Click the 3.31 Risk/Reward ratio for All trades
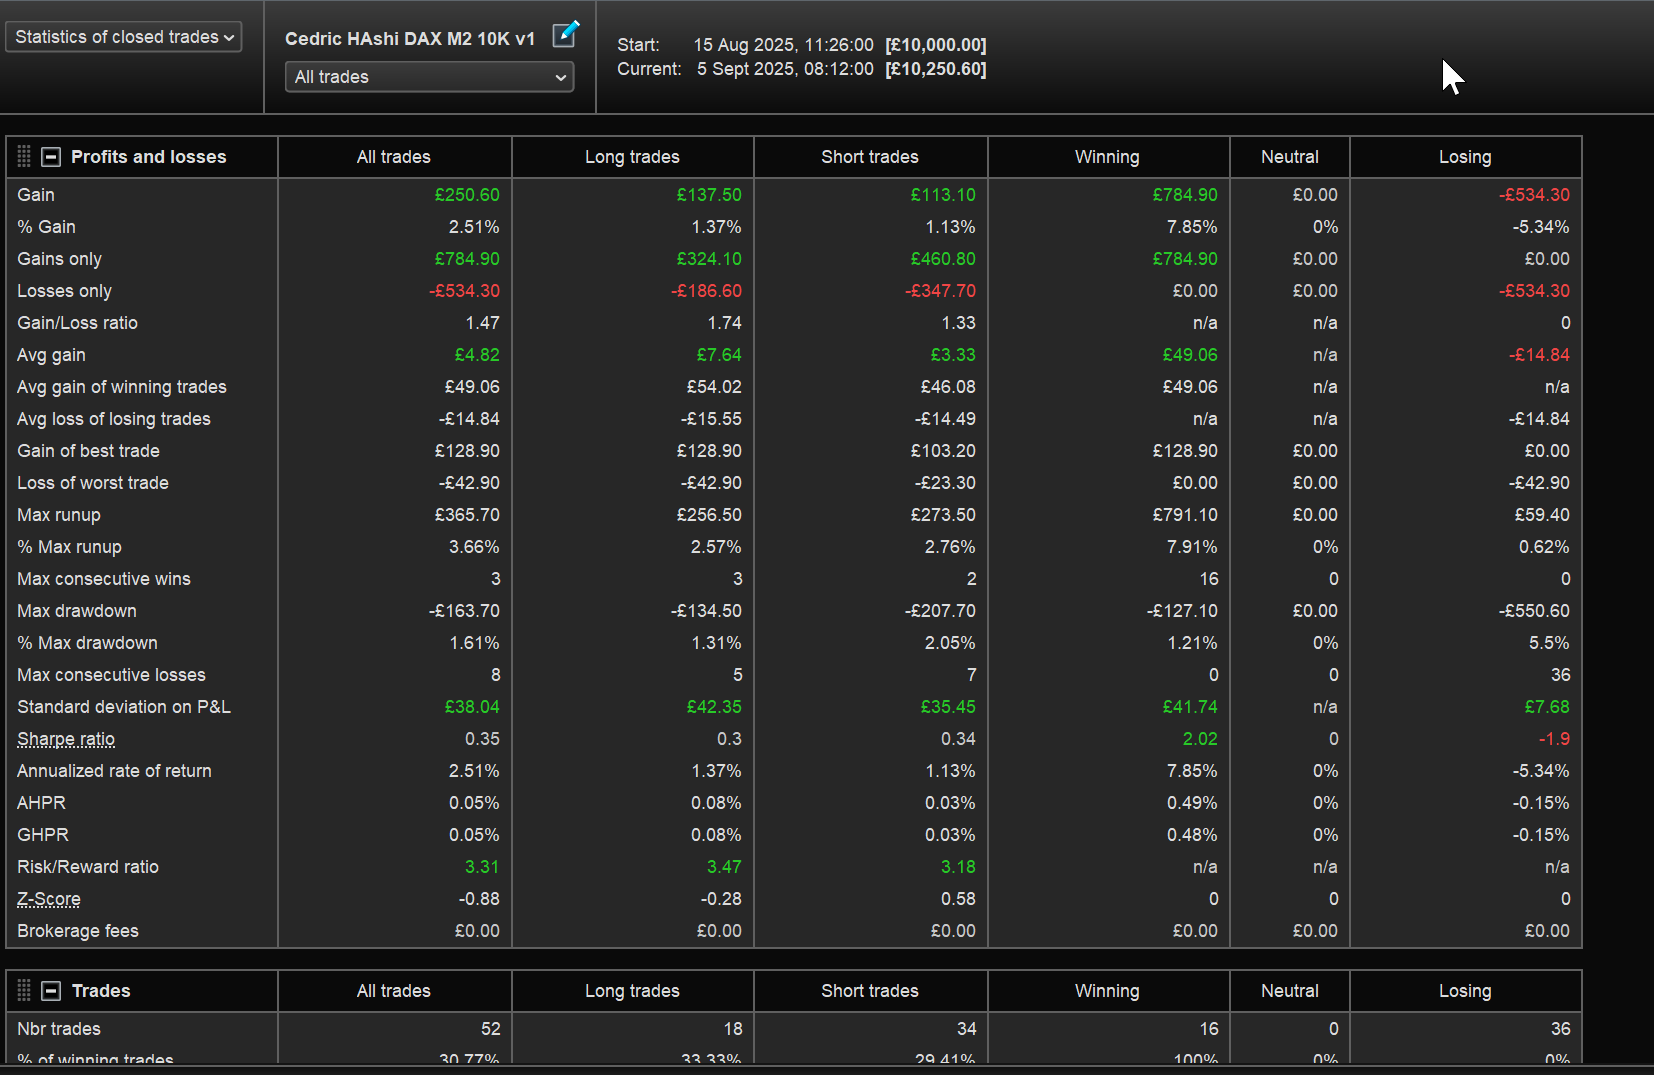Screen dimensions: 1654x1075 (x=482, y=867)
